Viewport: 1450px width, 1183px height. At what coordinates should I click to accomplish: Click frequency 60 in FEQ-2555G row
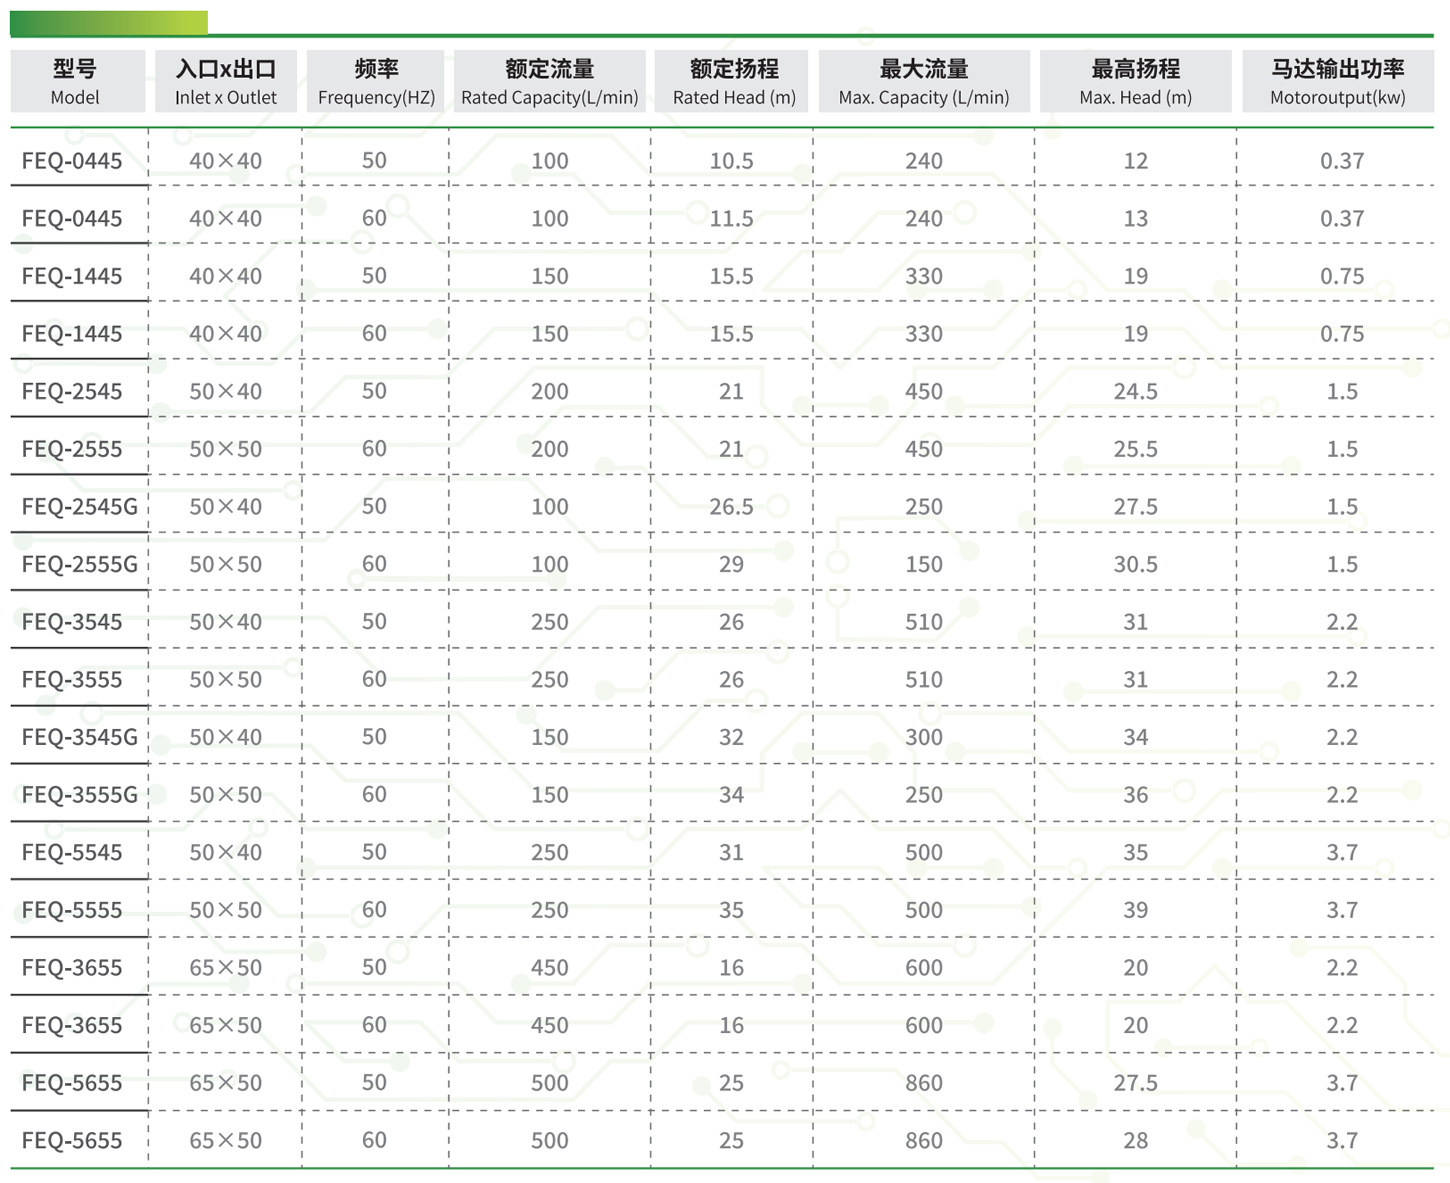coord(374,564)
